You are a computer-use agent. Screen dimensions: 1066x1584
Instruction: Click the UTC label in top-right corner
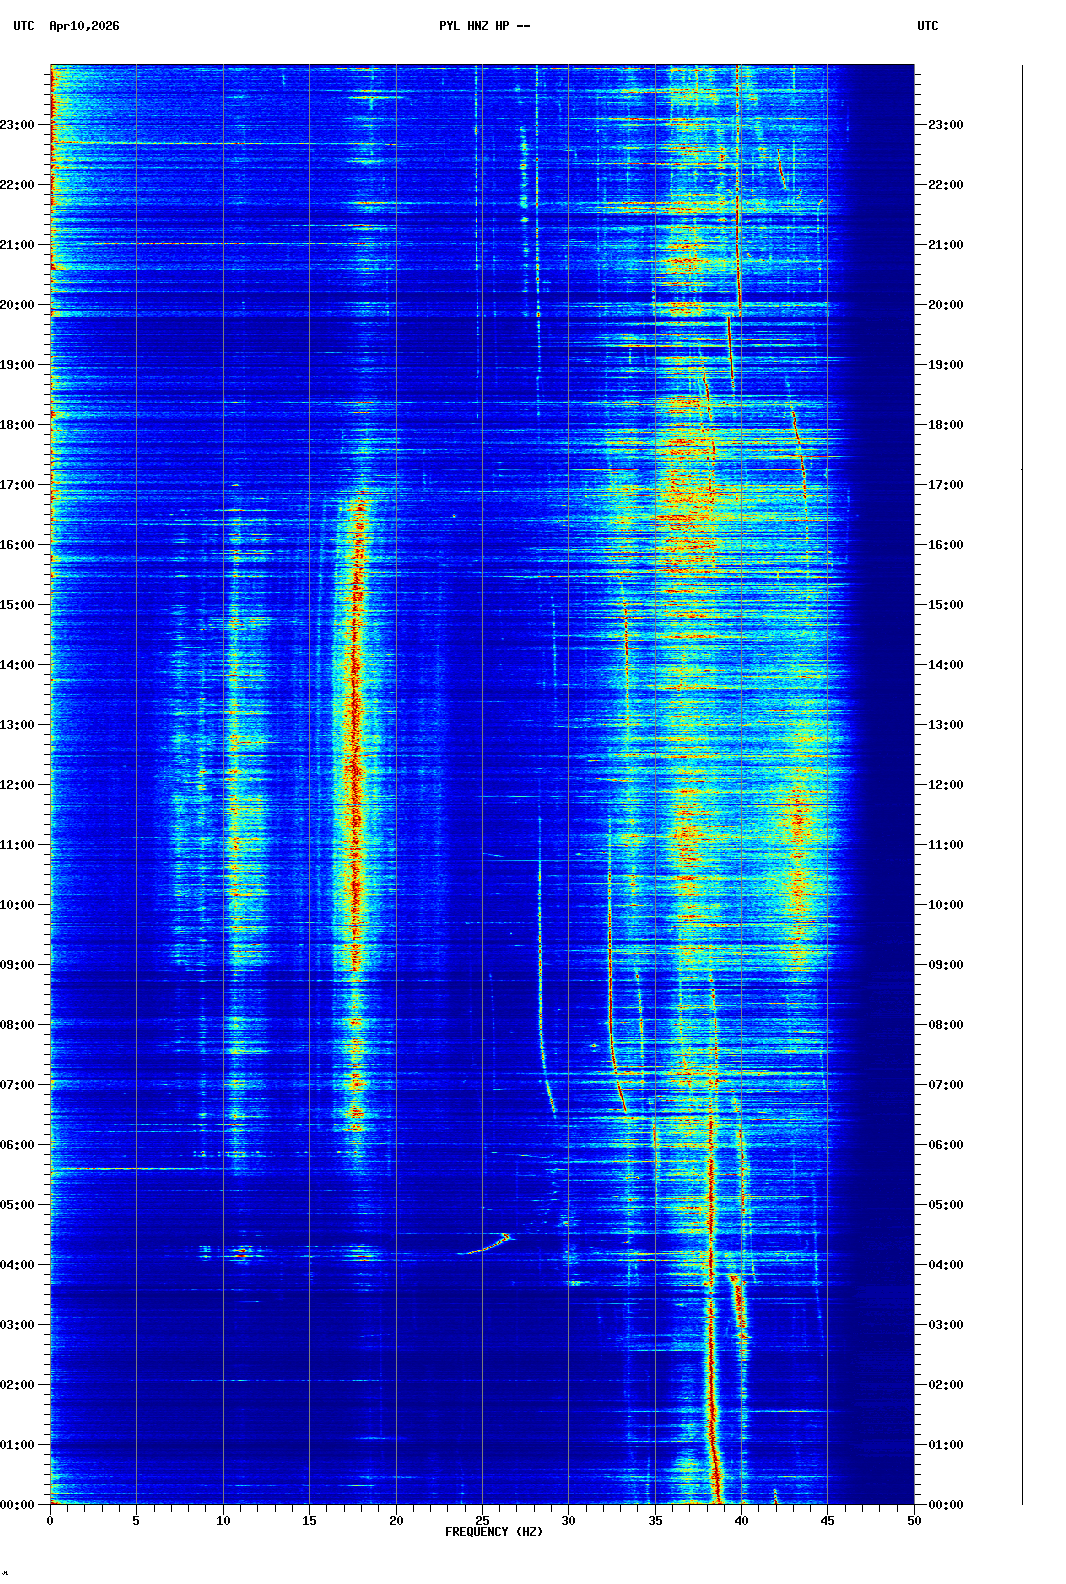point(927,26)
